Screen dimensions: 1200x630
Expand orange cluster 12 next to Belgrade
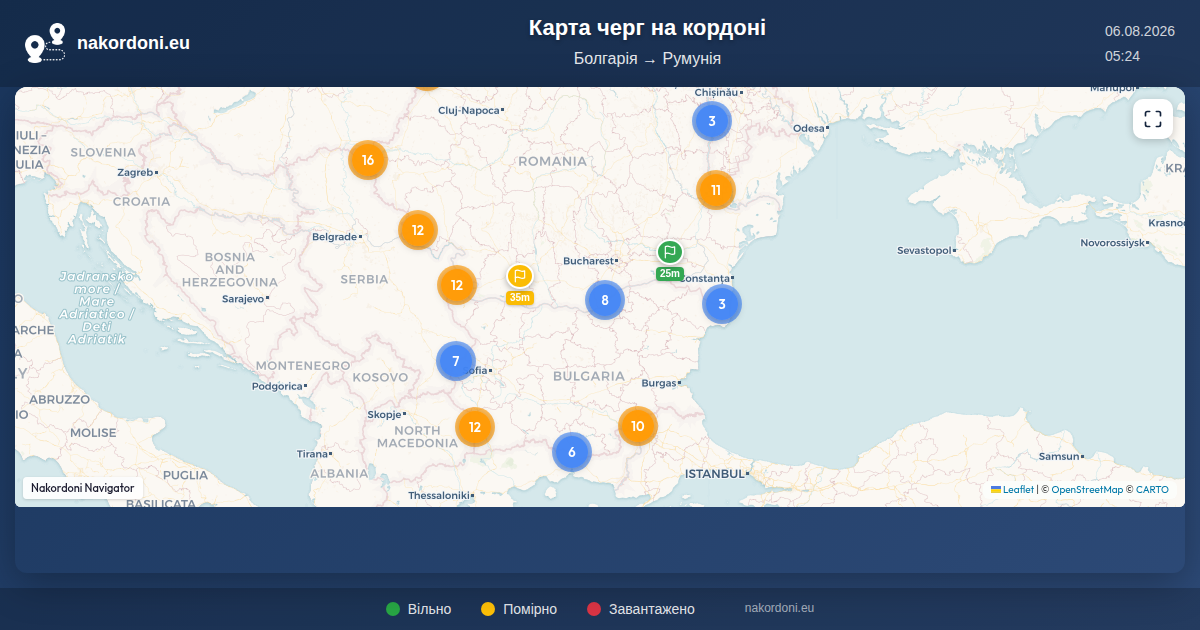(x=418, y=230)
